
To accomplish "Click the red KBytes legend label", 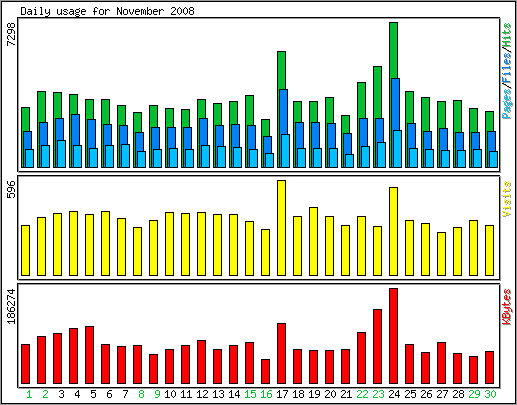I will tap(507, 307).
